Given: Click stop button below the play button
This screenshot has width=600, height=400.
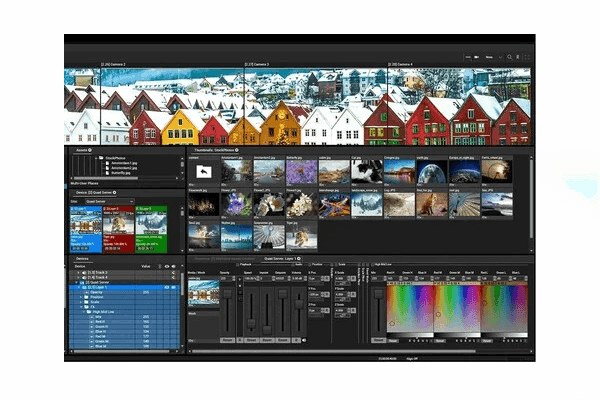Looking at the screenshot, I should pos(240,286).
